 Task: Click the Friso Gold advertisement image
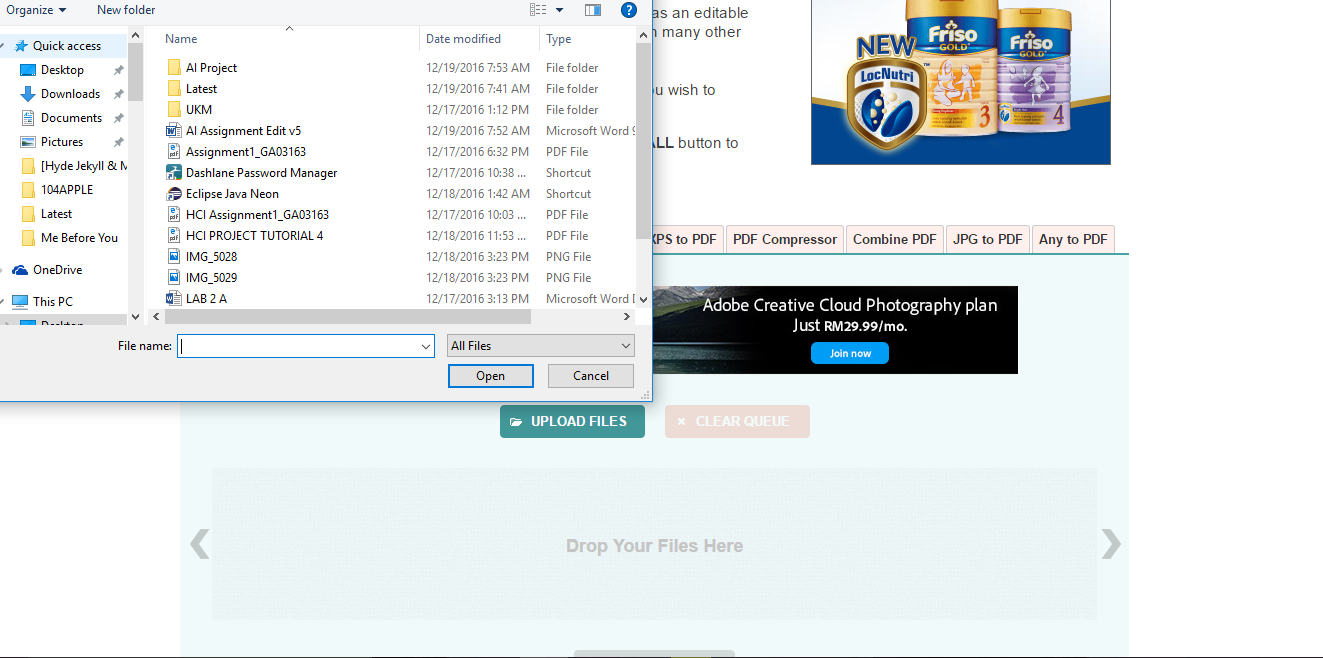[x=961, y=82]
